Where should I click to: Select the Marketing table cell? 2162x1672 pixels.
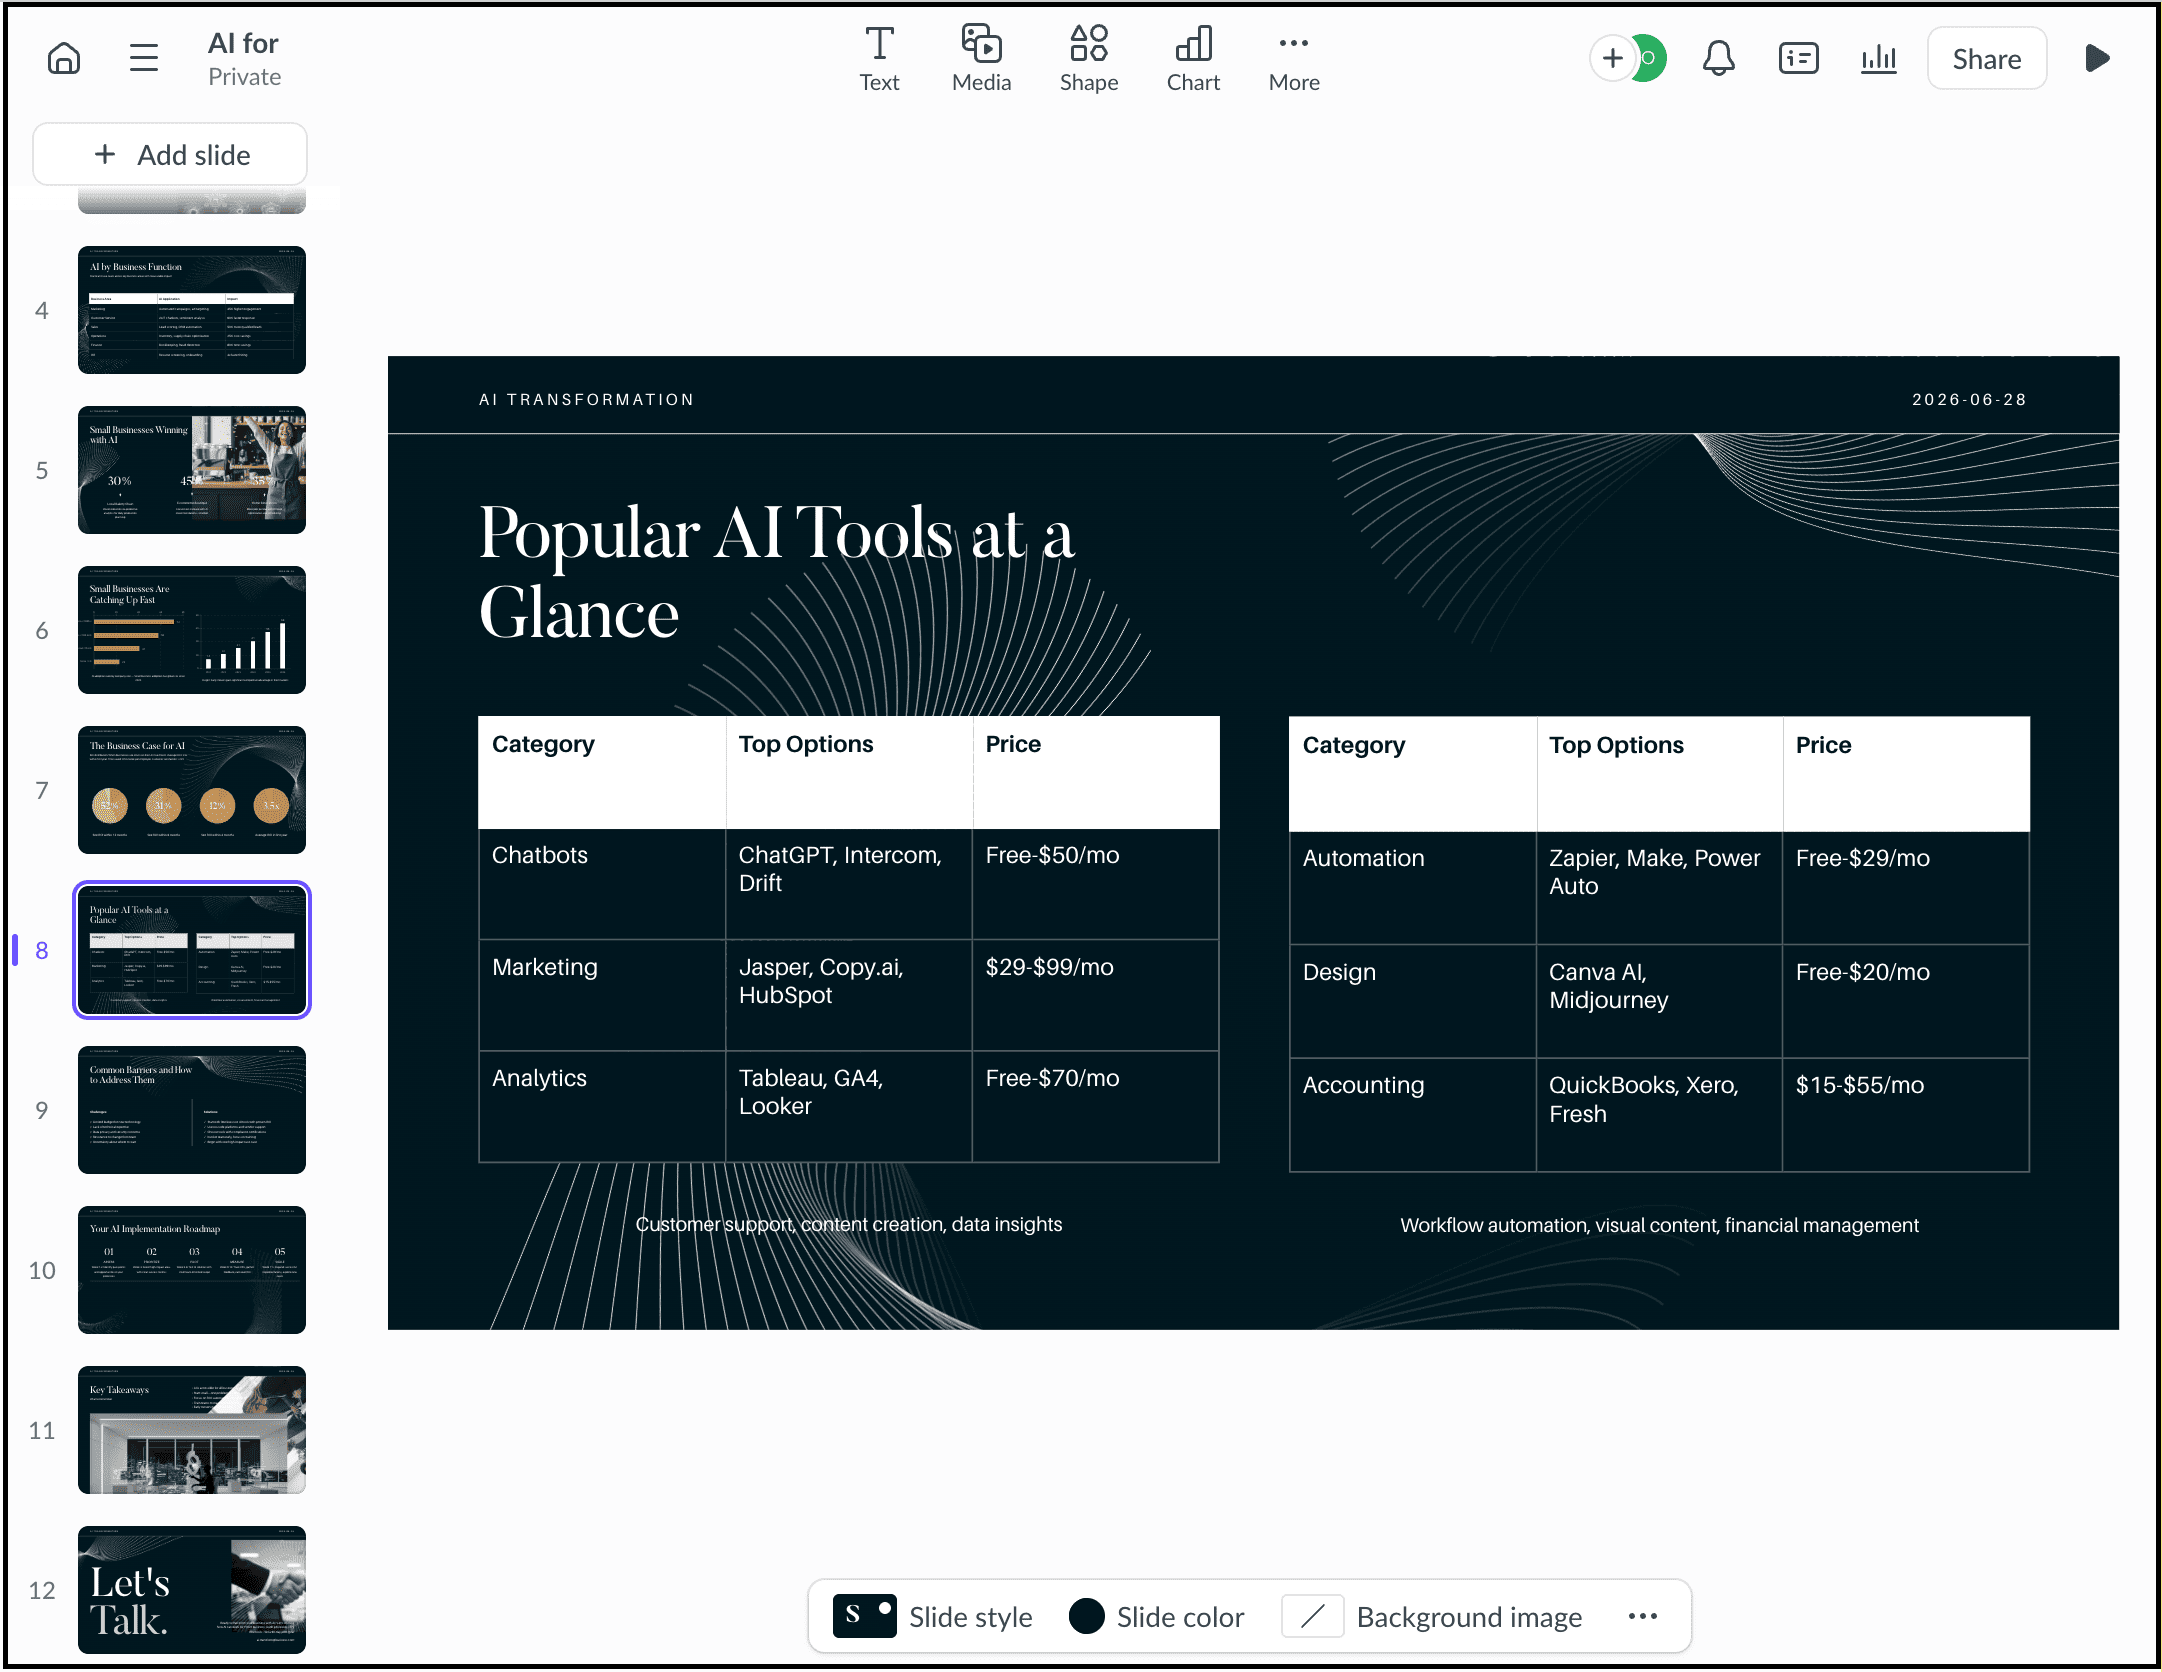coord(602,996)
